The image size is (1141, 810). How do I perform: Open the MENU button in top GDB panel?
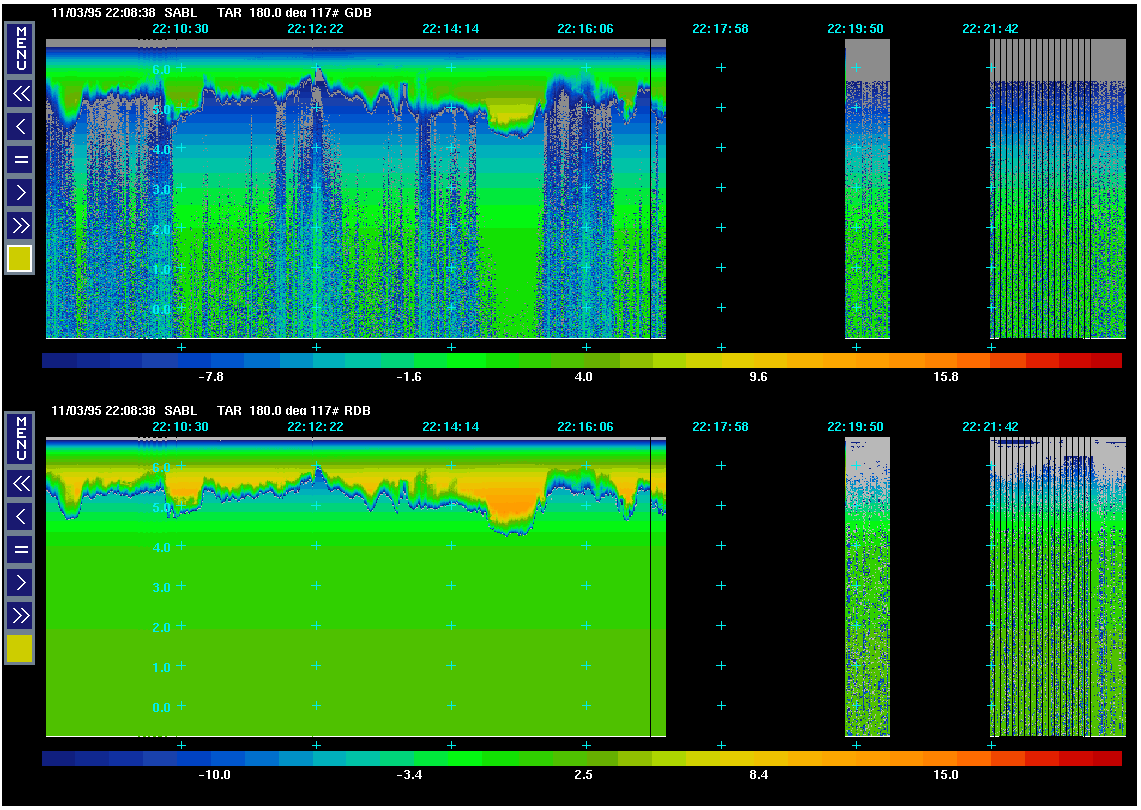21,48
